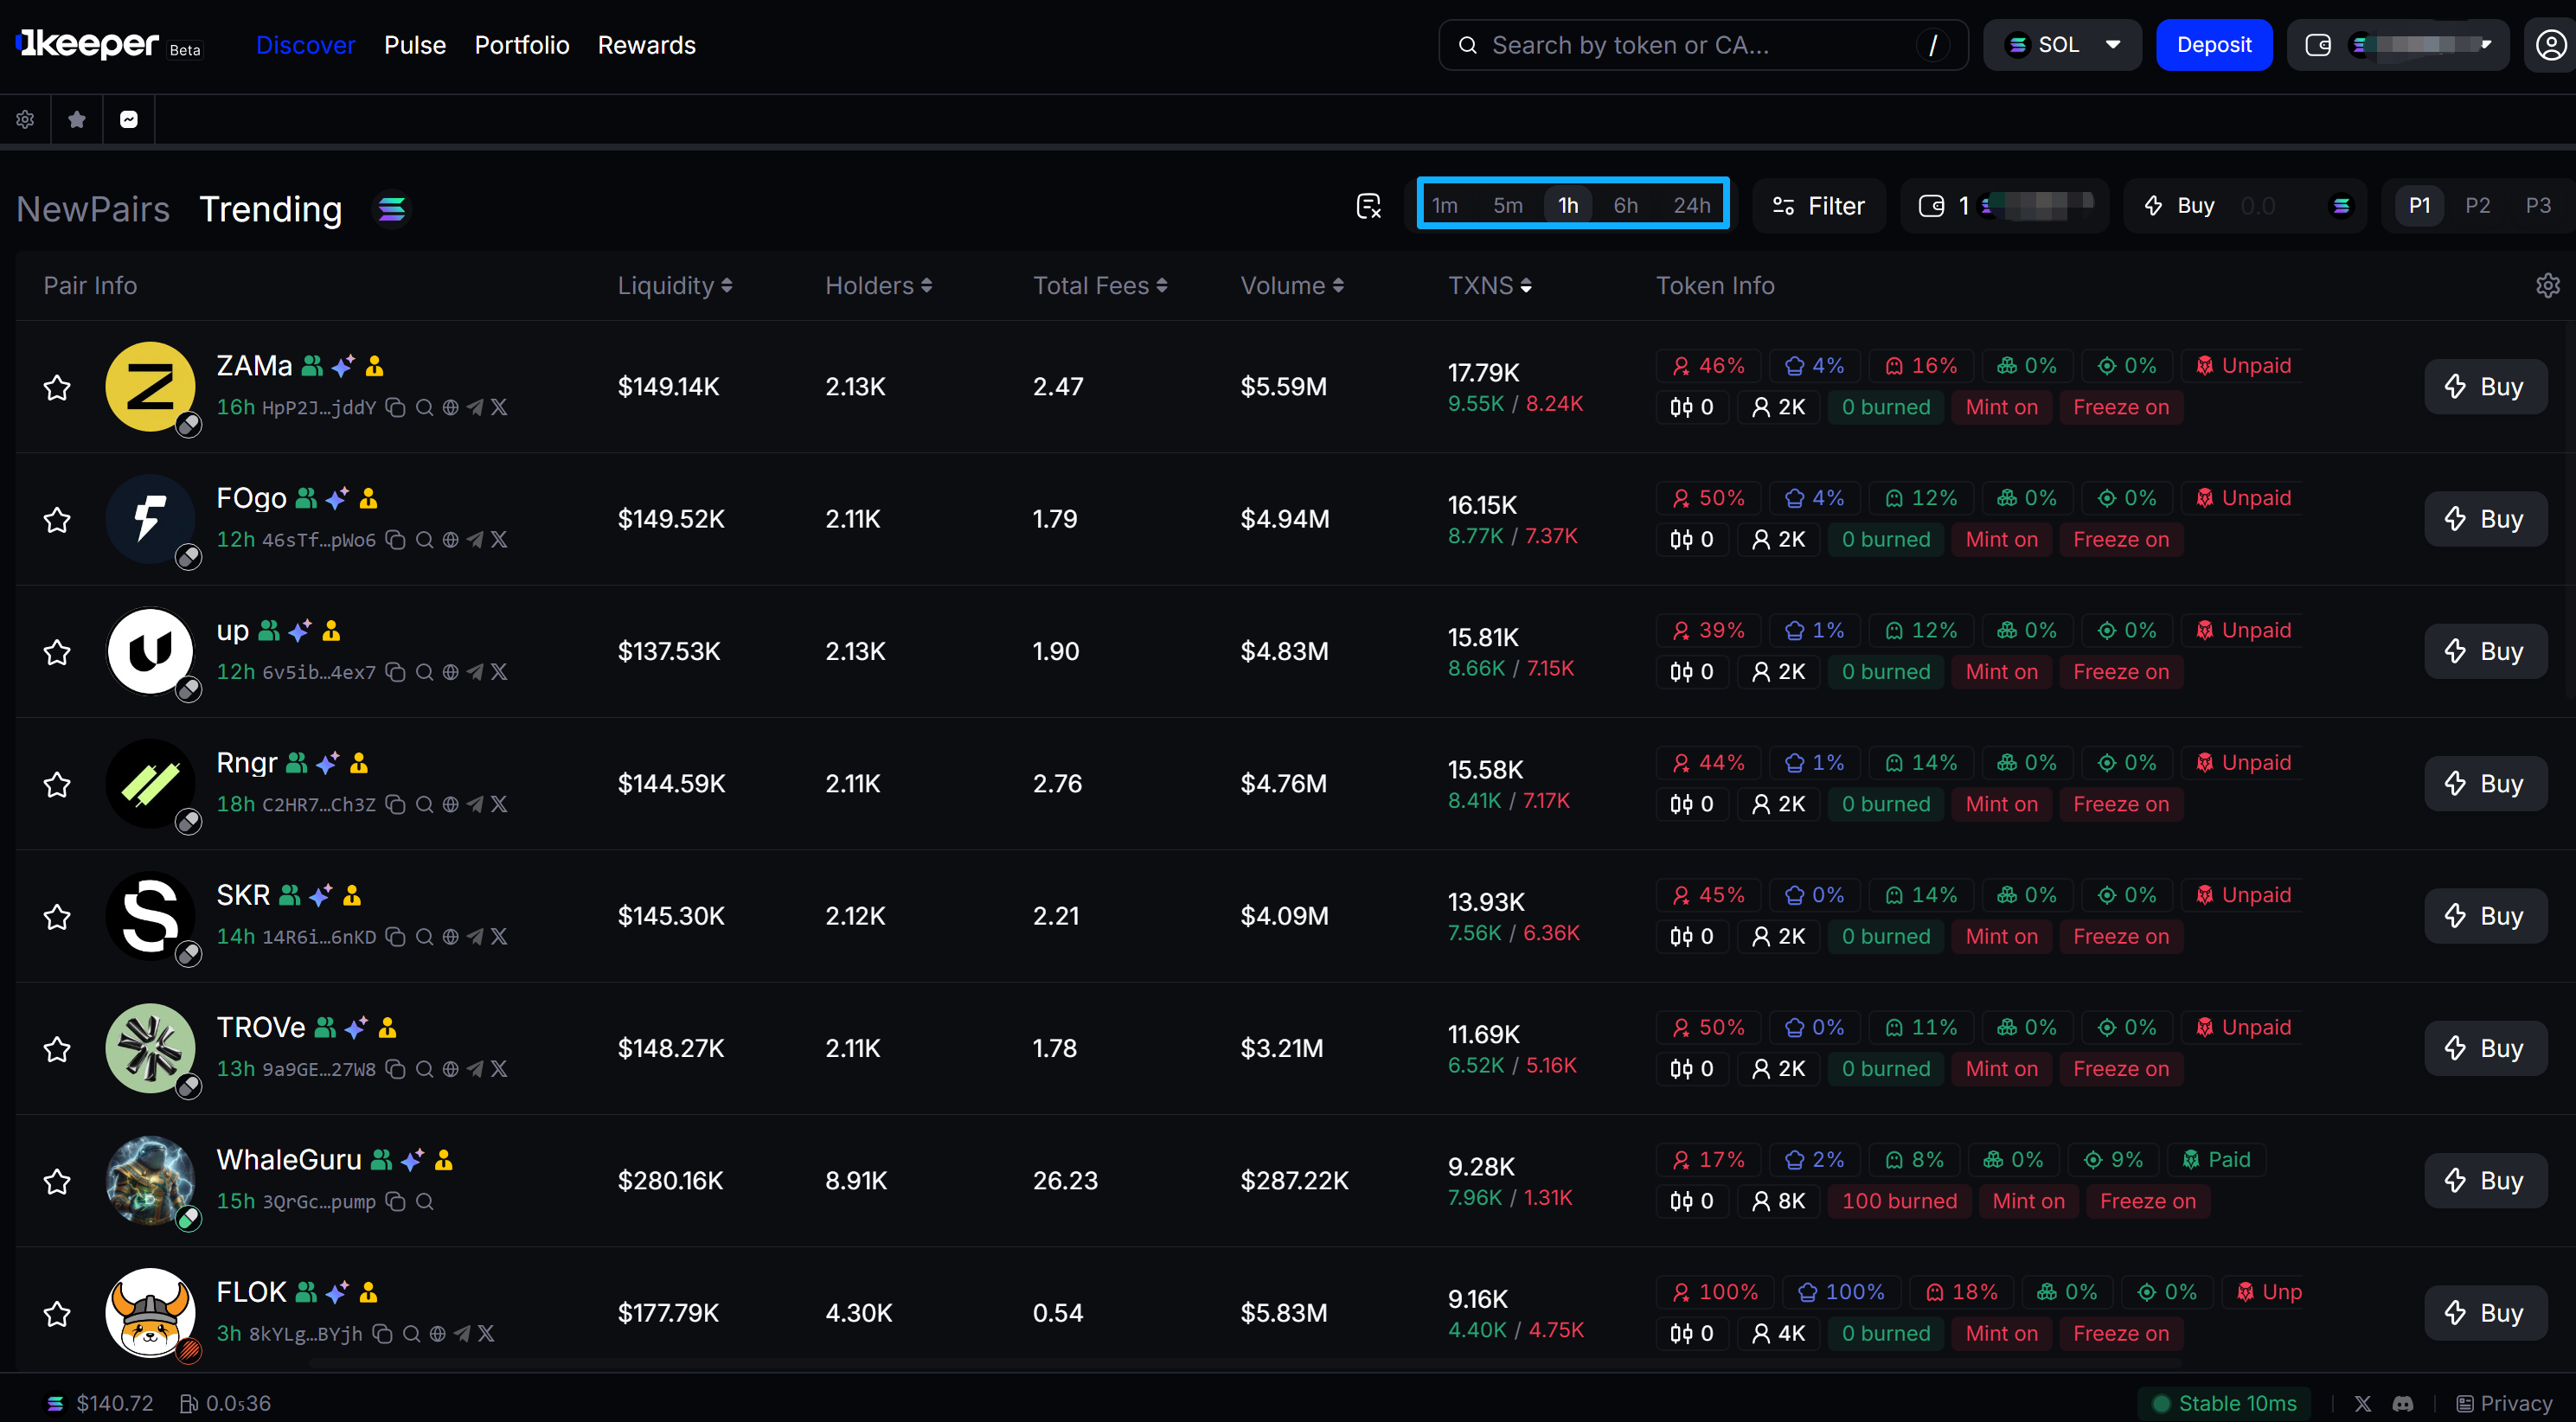Click the Telegram icon for Rngr
Image resolution: width=2576 pixels, height=1422 pixels.
pyautogui.click(x=475, y=804)
